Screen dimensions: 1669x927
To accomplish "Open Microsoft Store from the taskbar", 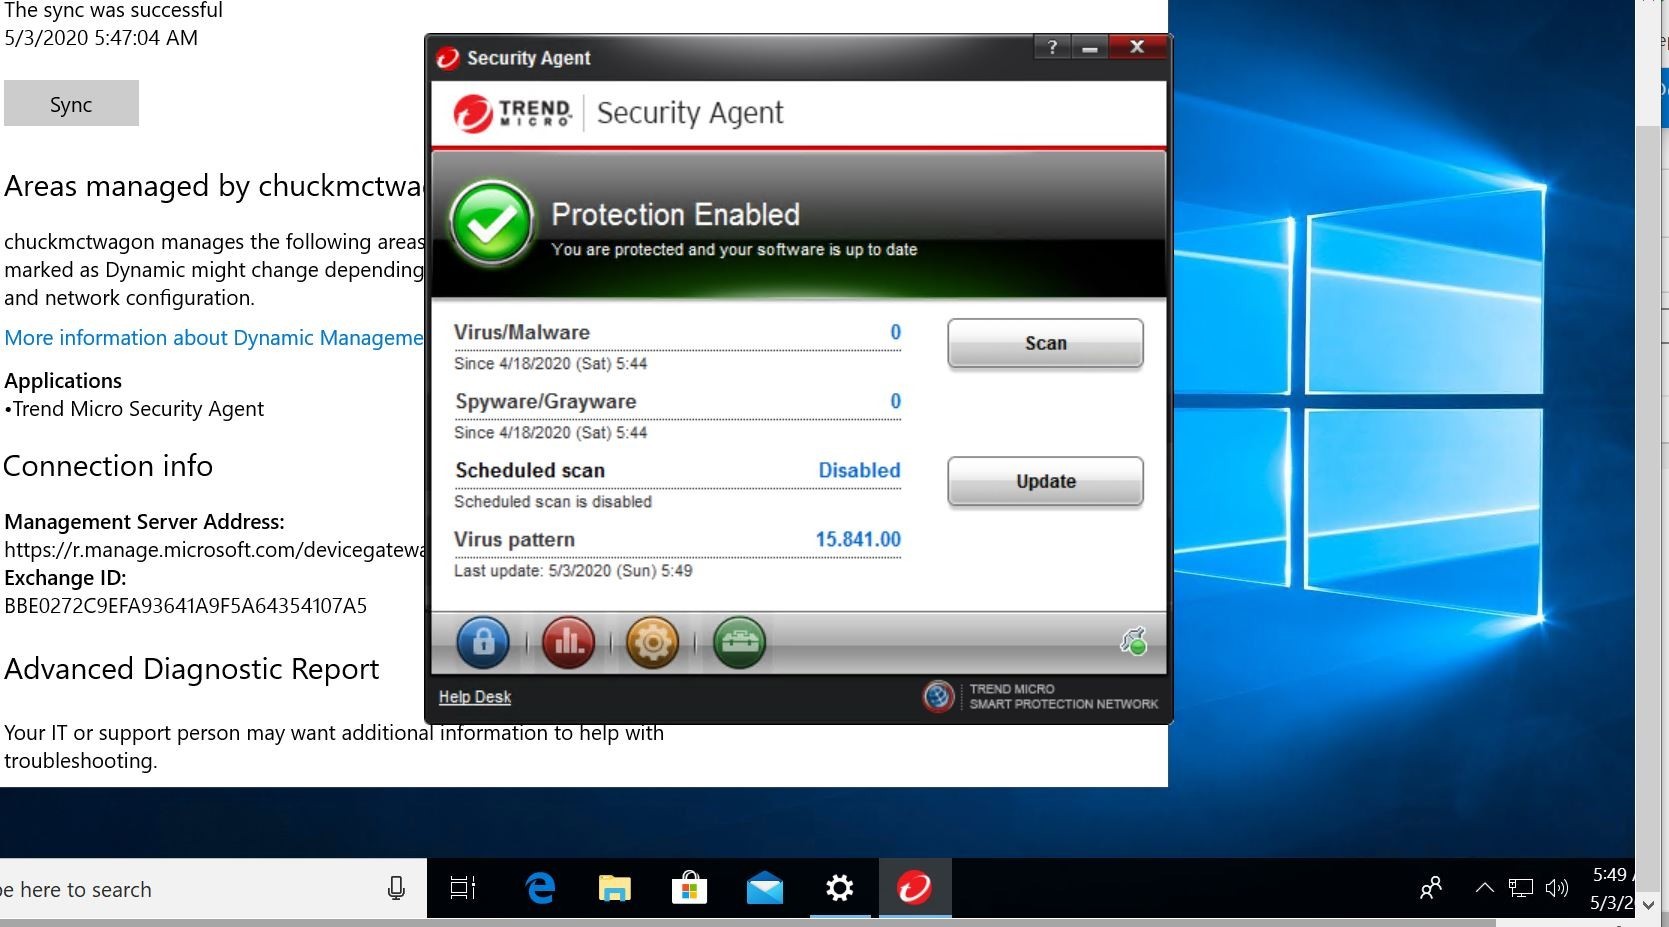I will 689,888.
